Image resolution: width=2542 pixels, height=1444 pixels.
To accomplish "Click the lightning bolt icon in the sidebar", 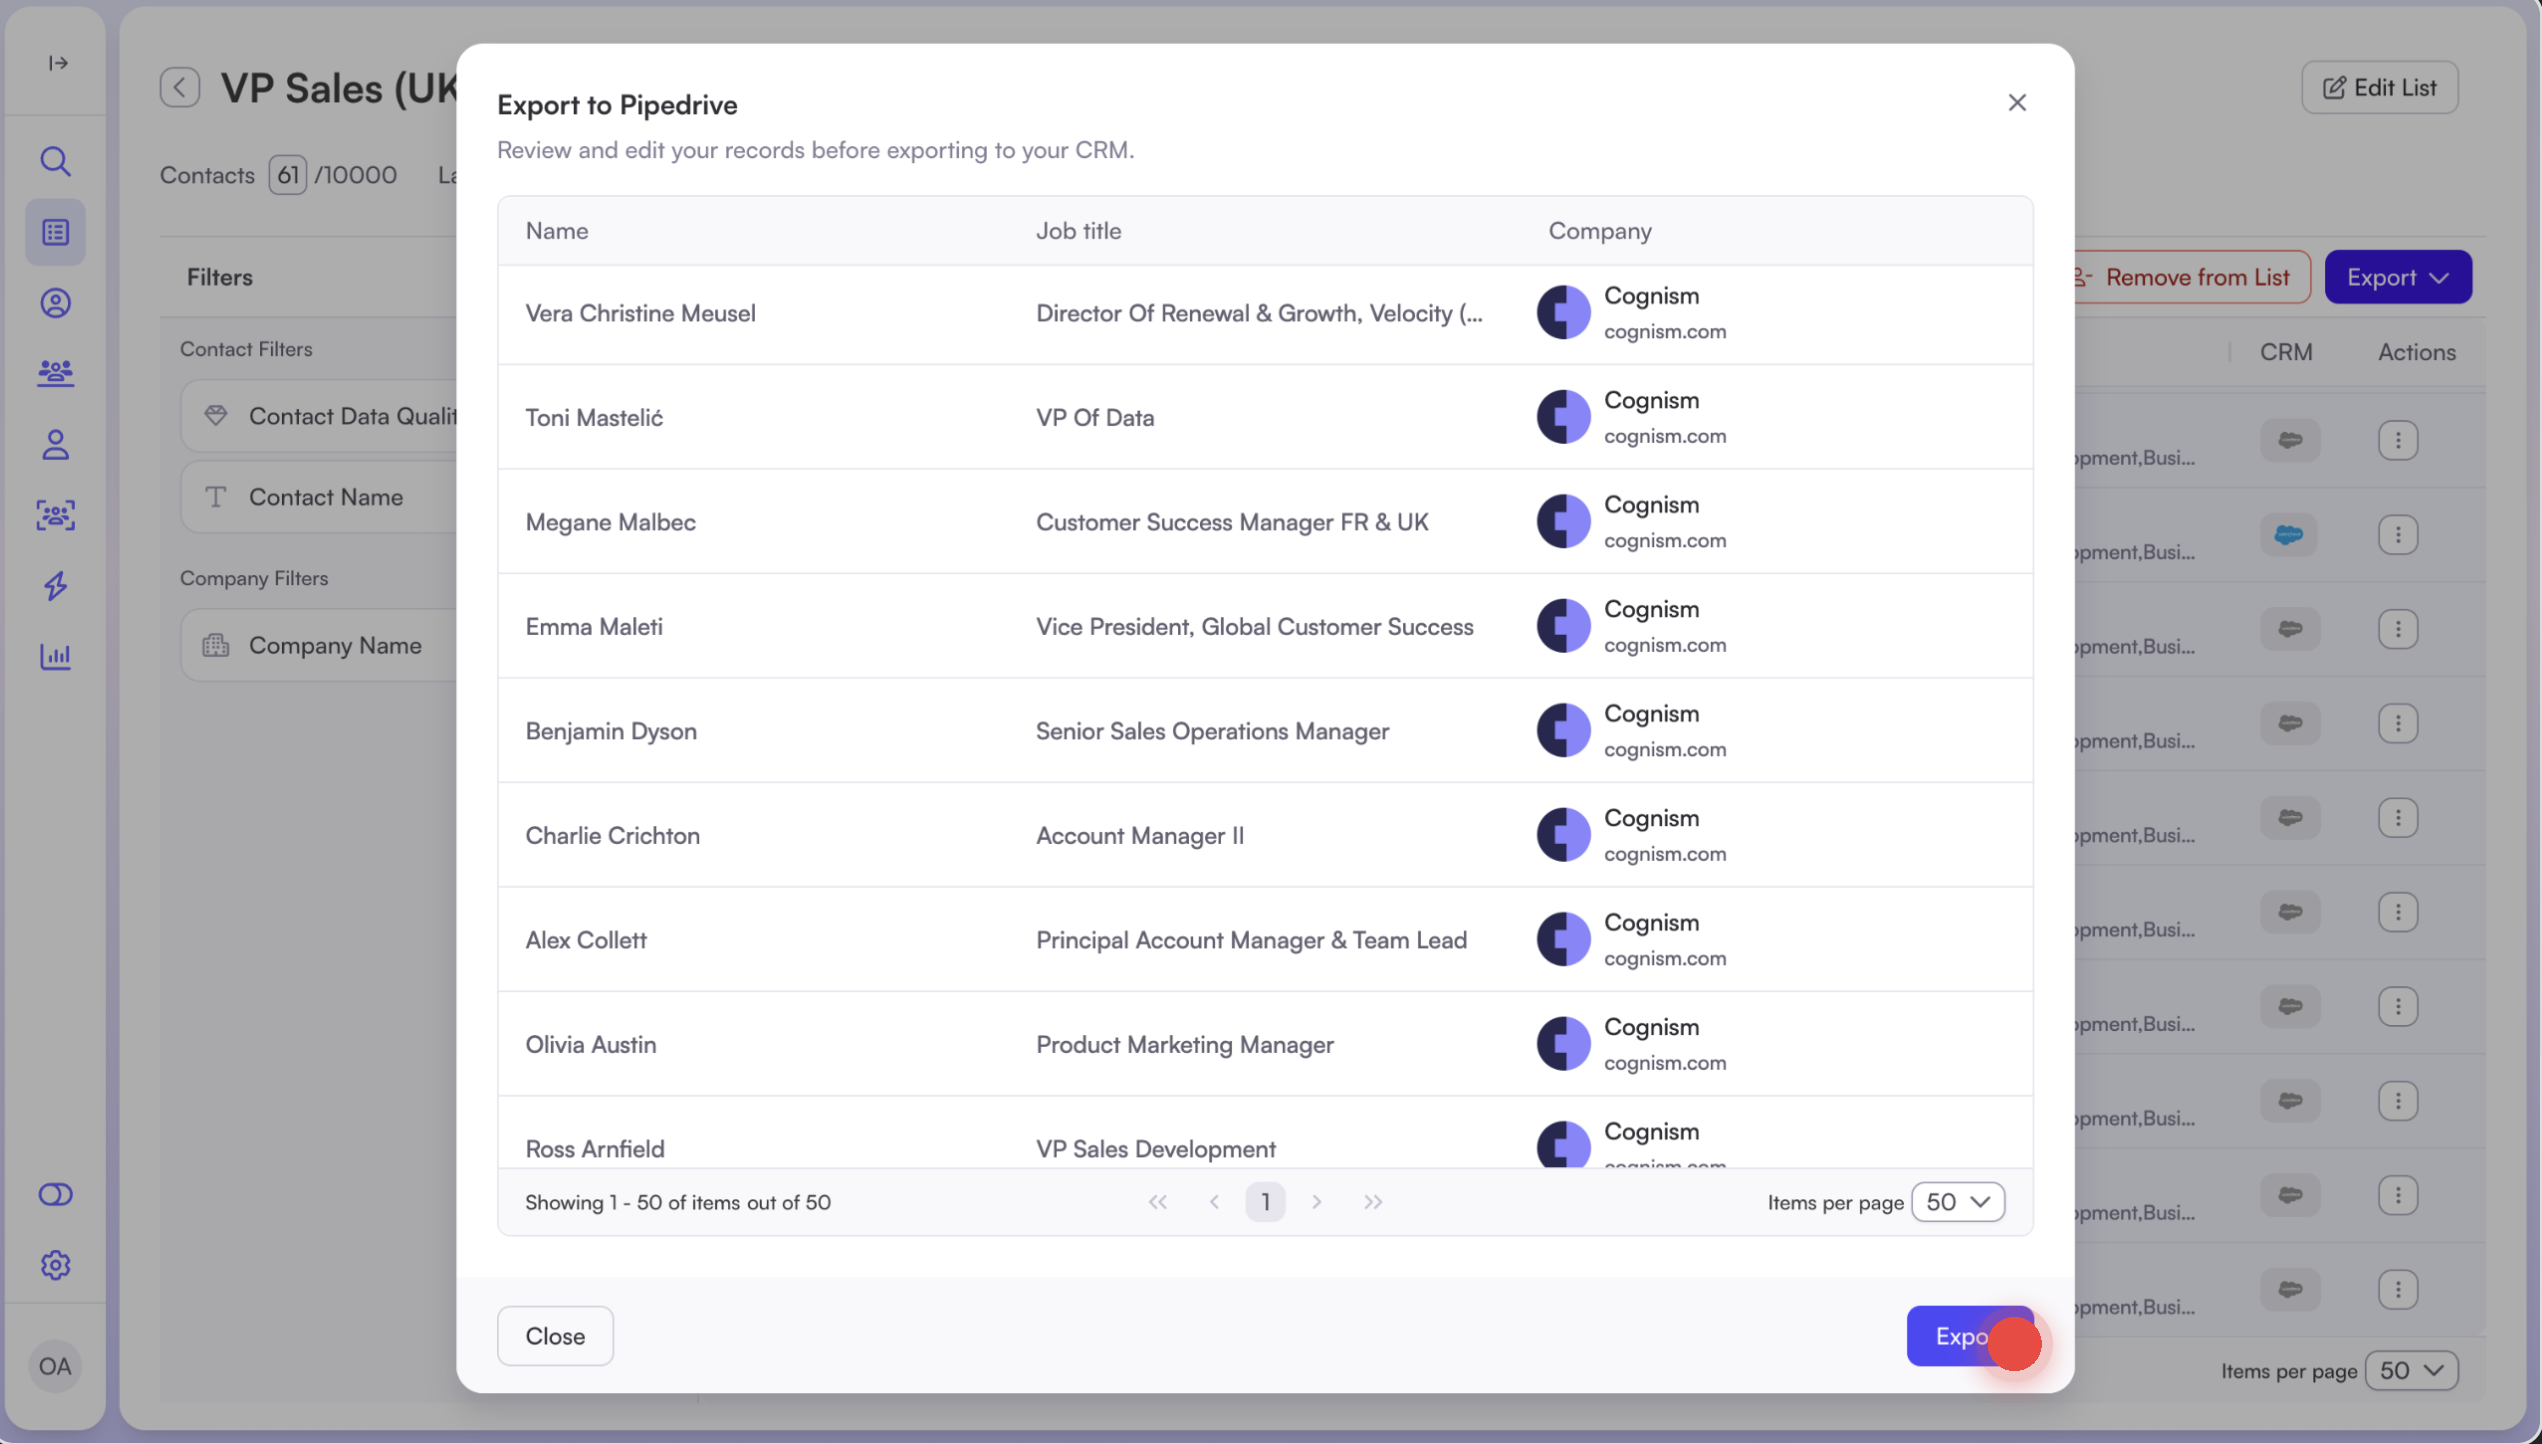I will pos(55,585).
